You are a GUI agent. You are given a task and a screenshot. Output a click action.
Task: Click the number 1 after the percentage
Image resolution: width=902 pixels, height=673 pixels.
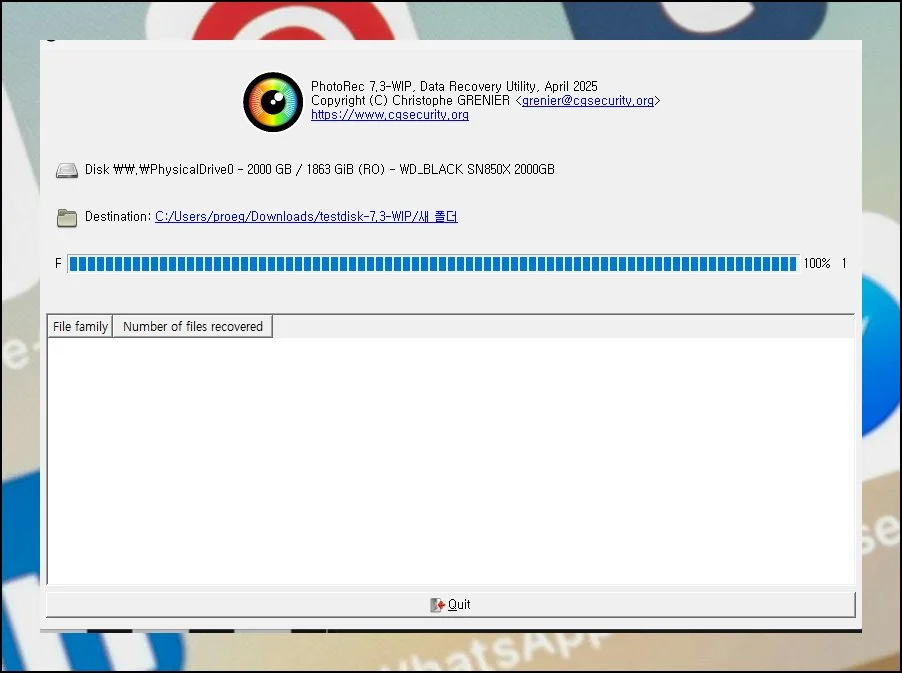click(844, 264)
